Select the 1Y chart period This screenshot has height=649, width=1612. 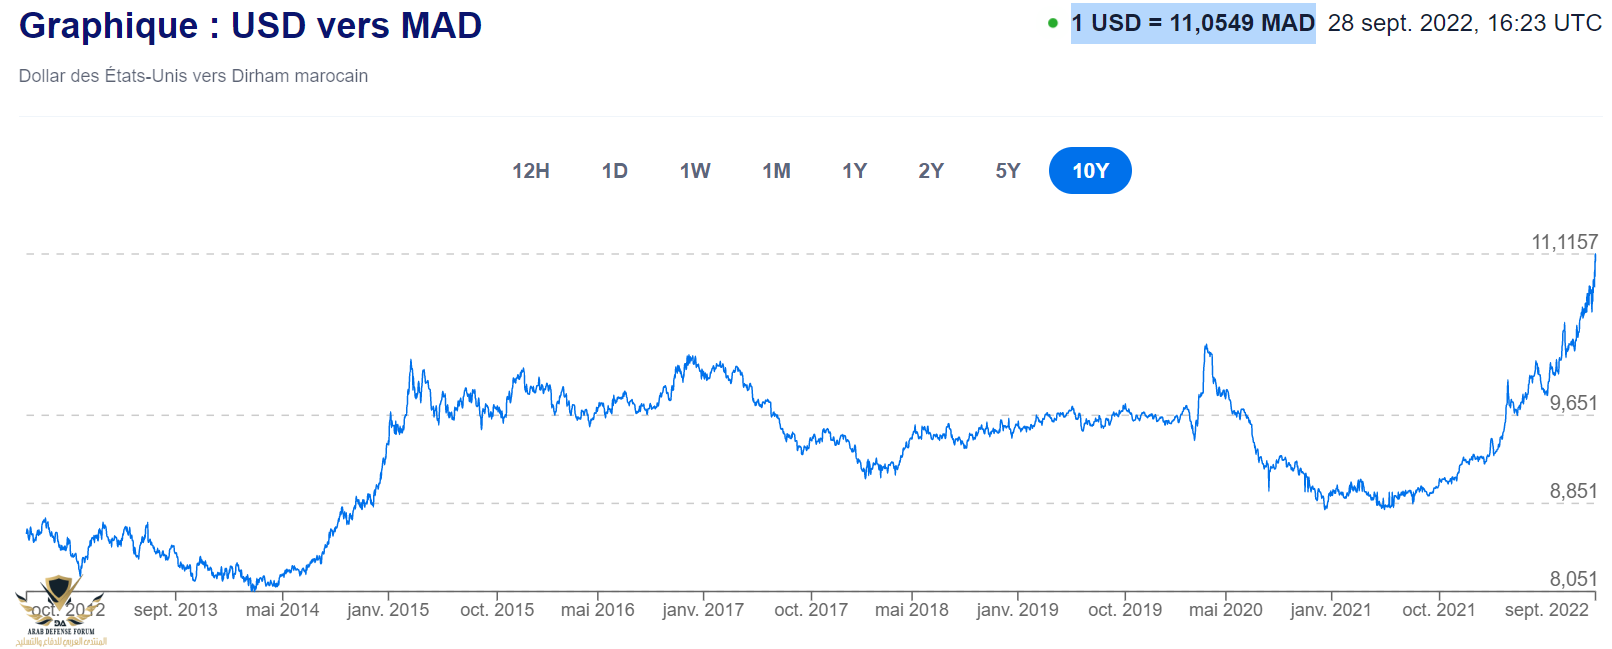click(x=854, y=171)
